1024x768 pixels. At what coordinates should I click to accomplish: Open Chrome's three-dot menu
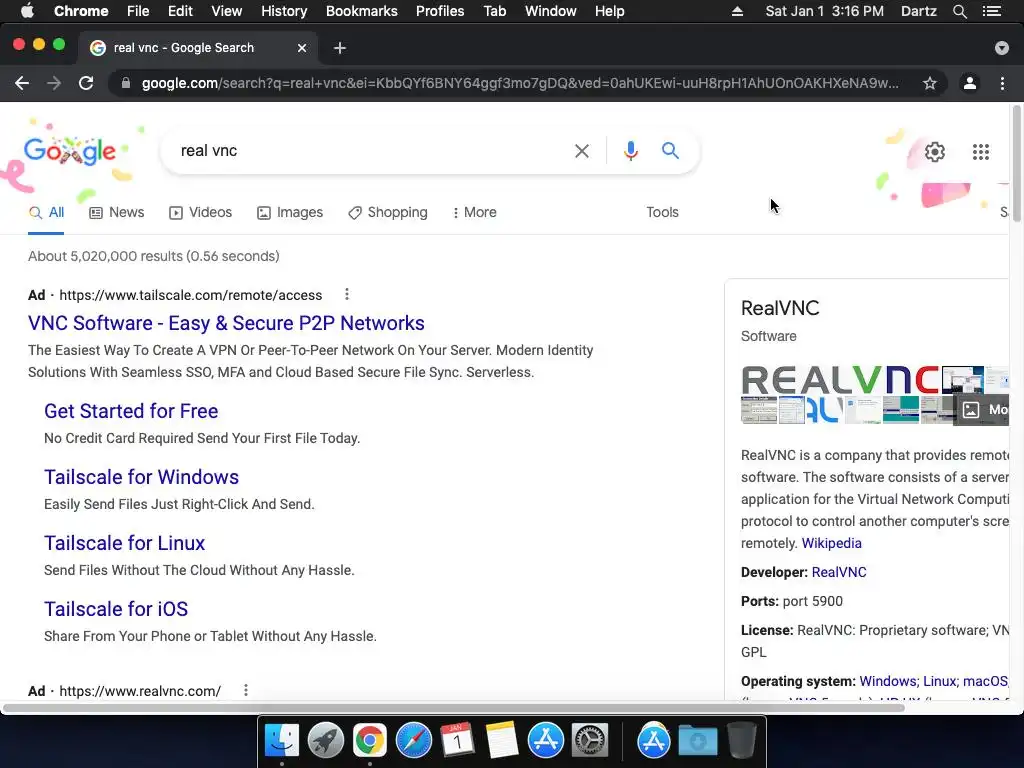(x=1002, y=83)
